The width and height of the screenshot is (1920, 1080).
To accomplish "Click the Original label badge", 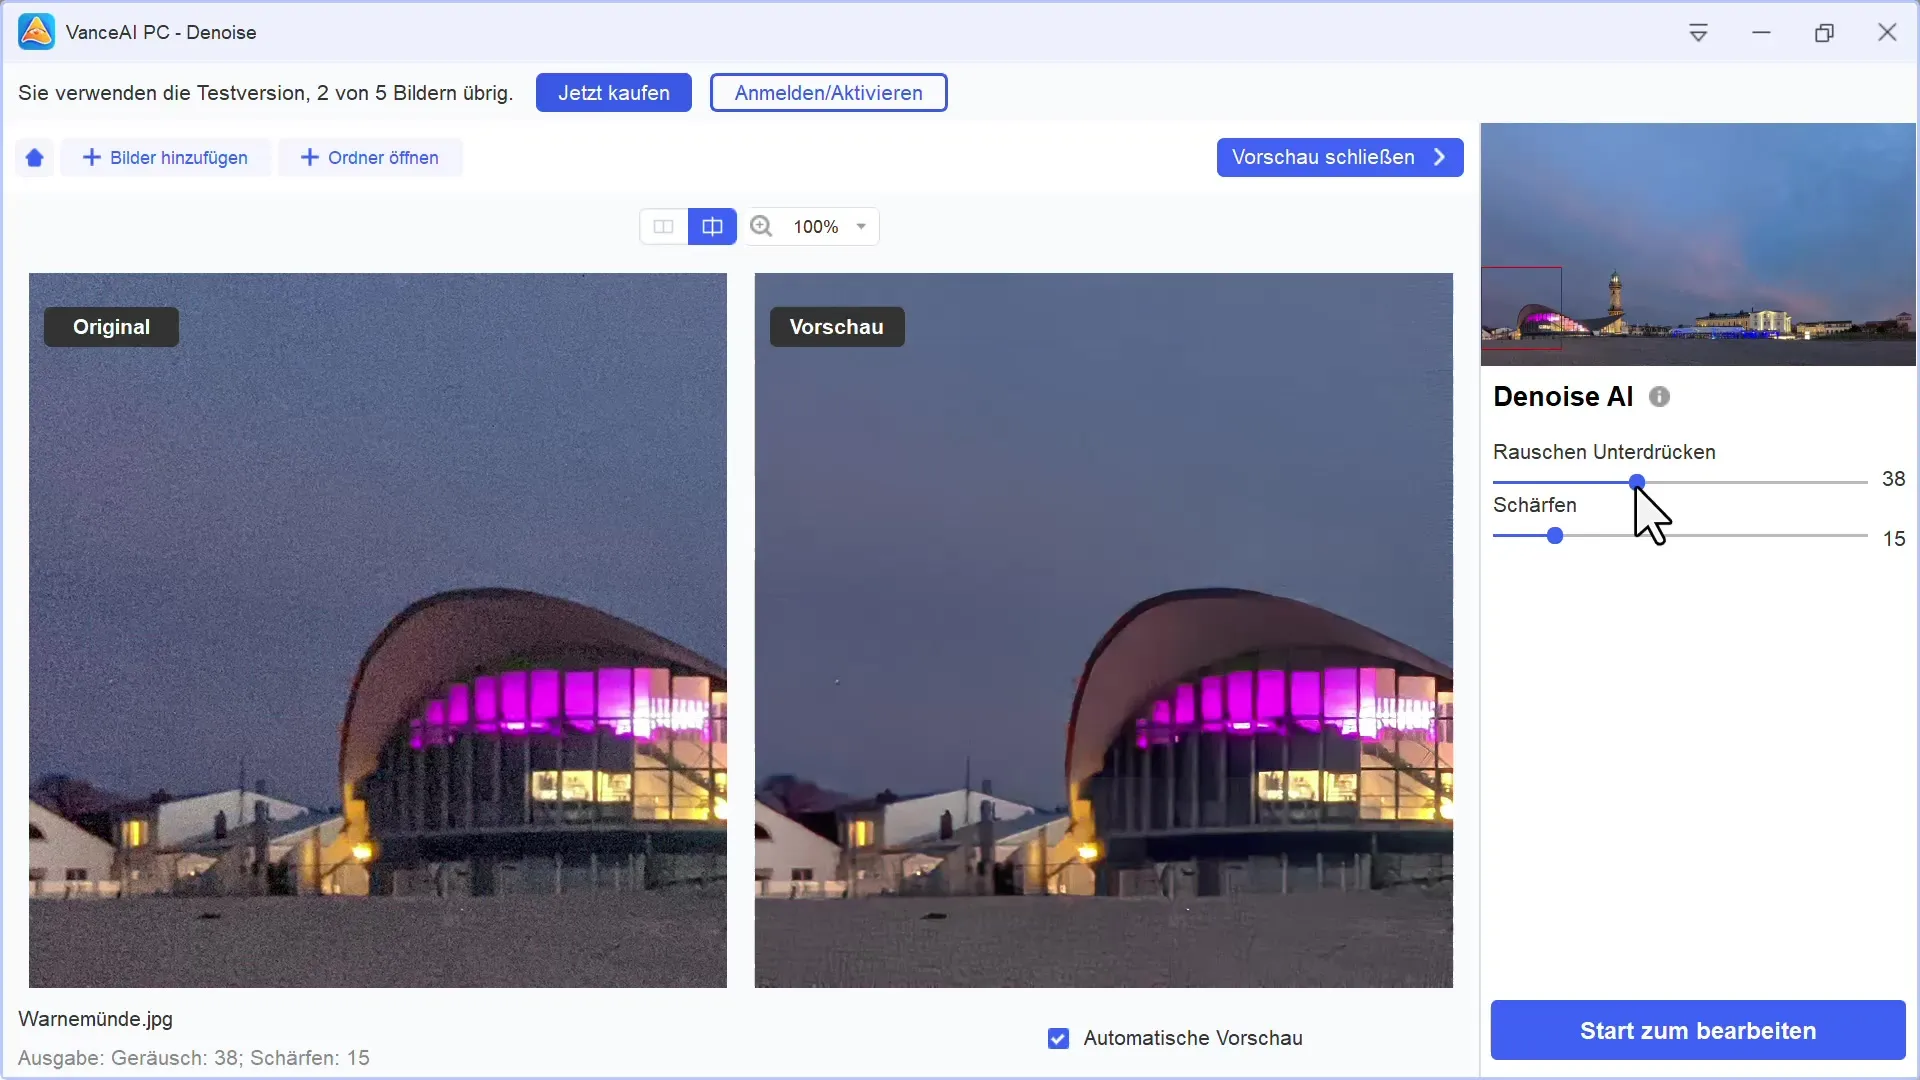I will (111, 327).
